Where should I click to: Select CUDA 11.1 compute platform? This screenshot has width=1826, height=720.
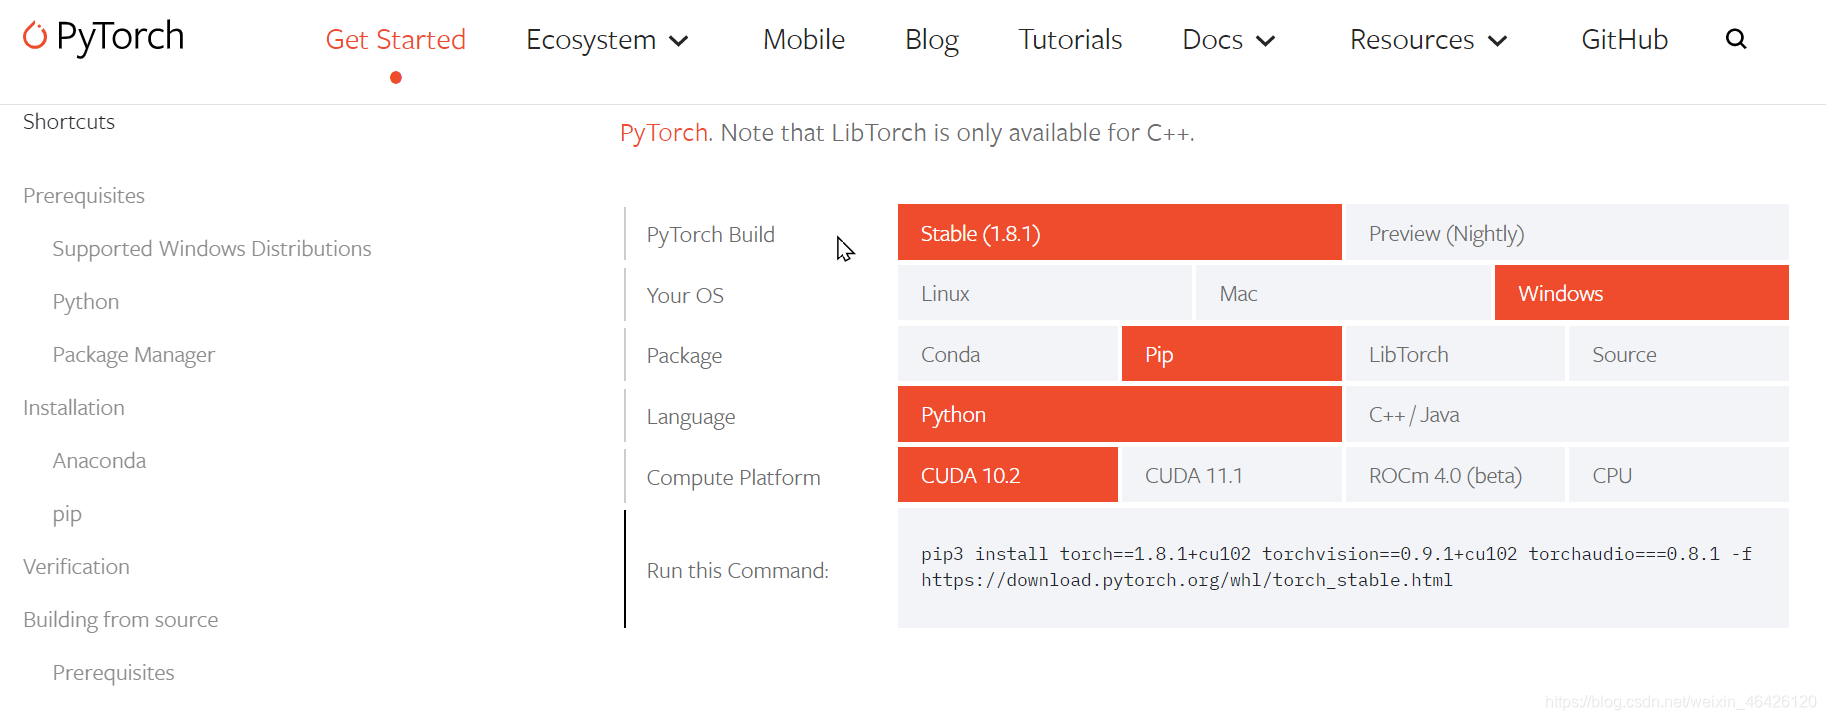pyautogui.click(x=1231, y=475)
